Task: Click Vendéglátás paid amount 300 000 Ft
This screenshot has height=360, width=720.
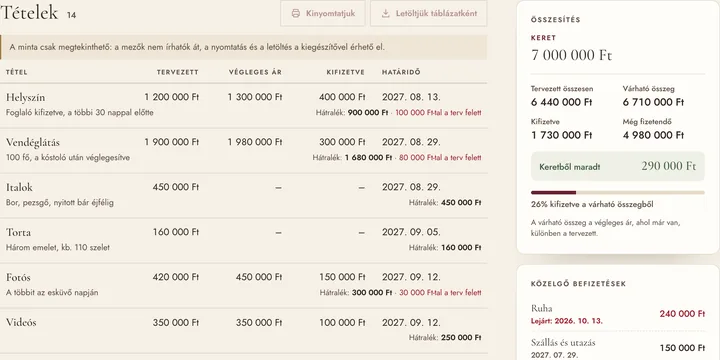Action: pos(342,142)
